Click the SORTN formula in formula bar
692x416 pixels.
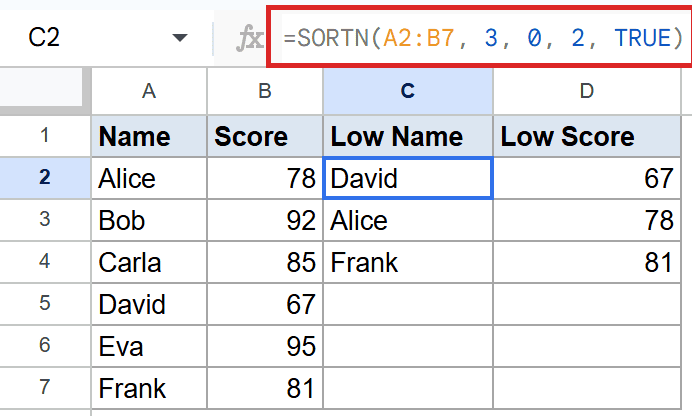(483, 37)
